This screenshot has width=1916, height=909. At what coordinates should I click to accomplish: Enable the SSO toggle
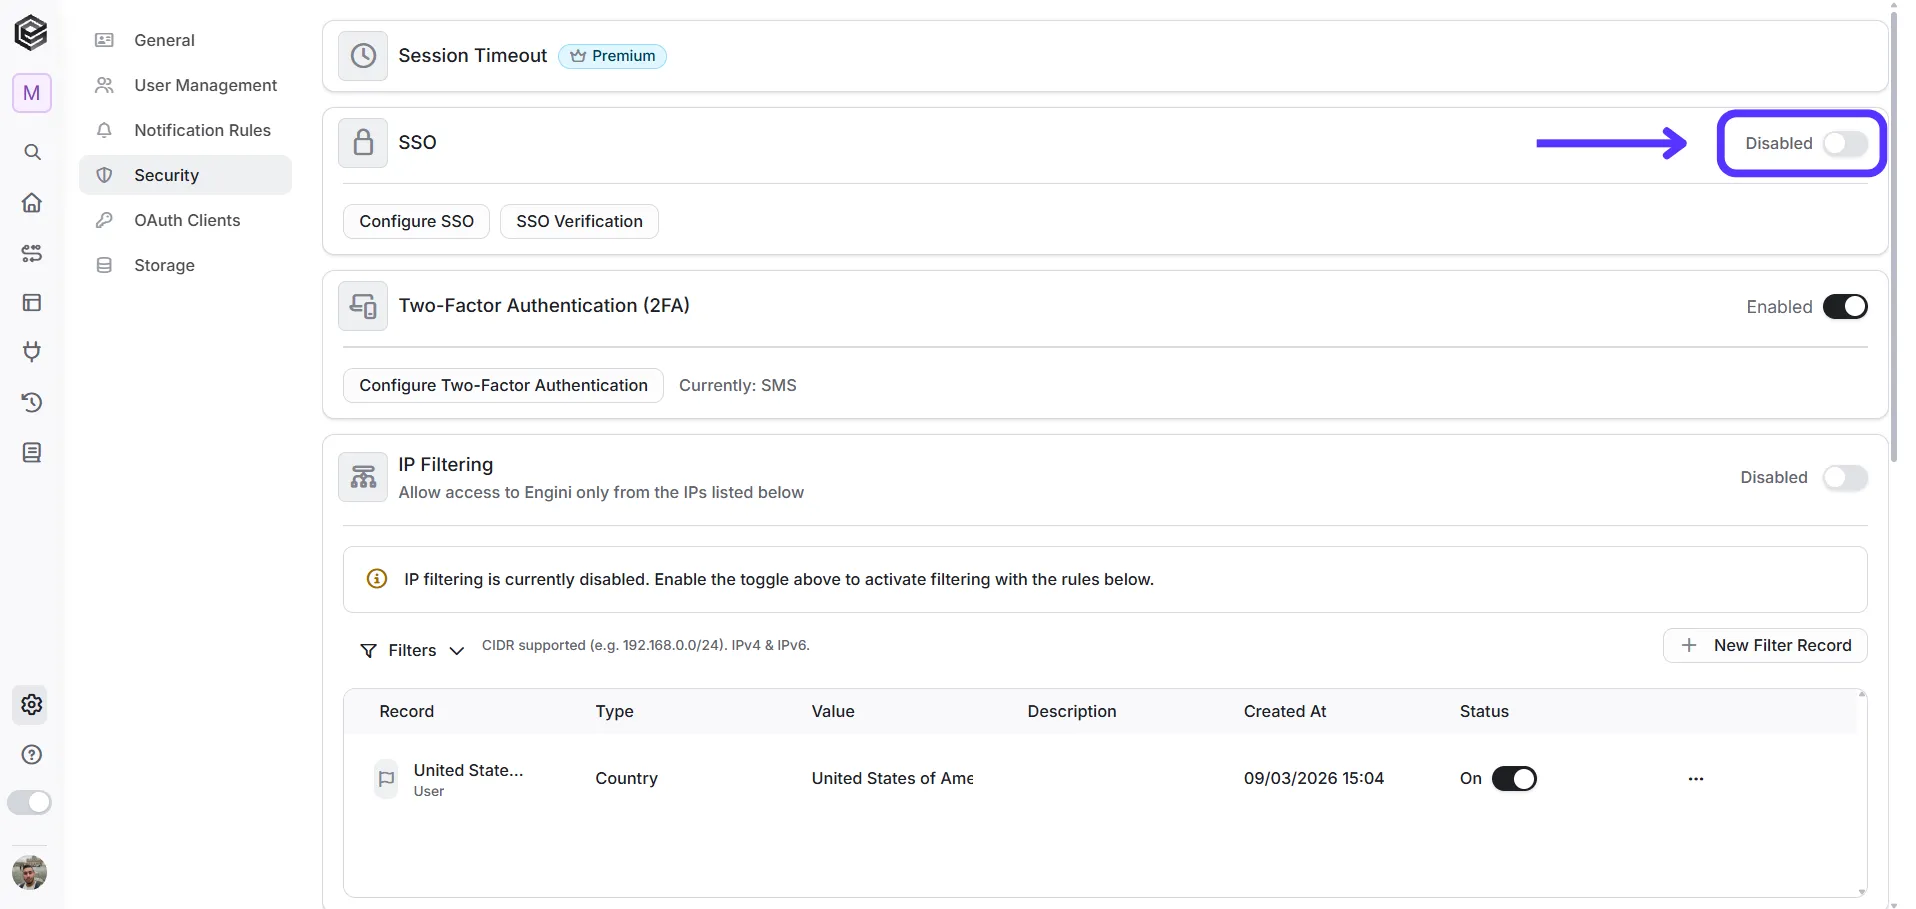click(1845, 144)
